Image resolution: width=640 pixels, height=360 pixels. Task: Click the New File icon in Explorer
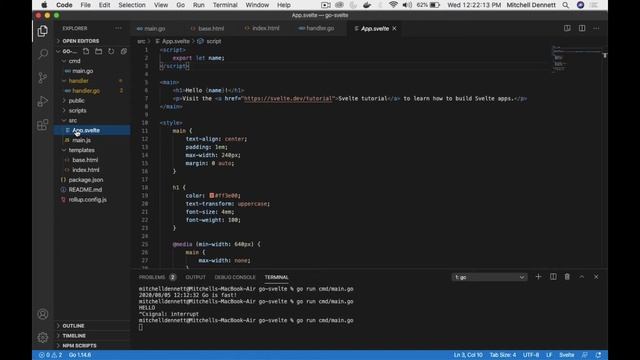(86, 51)
